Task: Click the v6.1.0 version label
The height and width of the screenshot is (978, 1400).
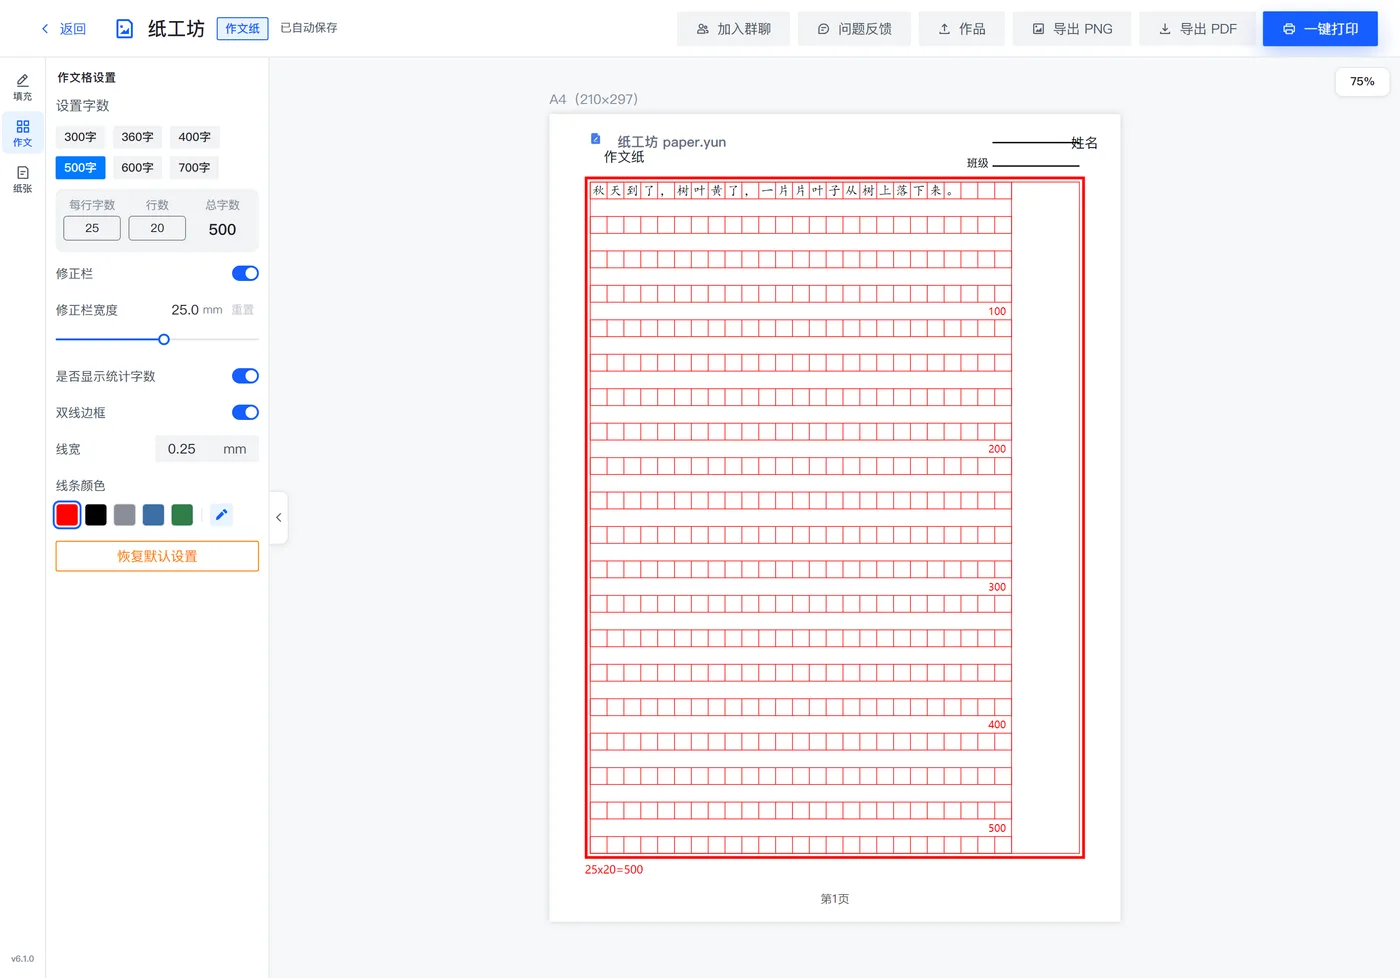Action: click(22, 959)
